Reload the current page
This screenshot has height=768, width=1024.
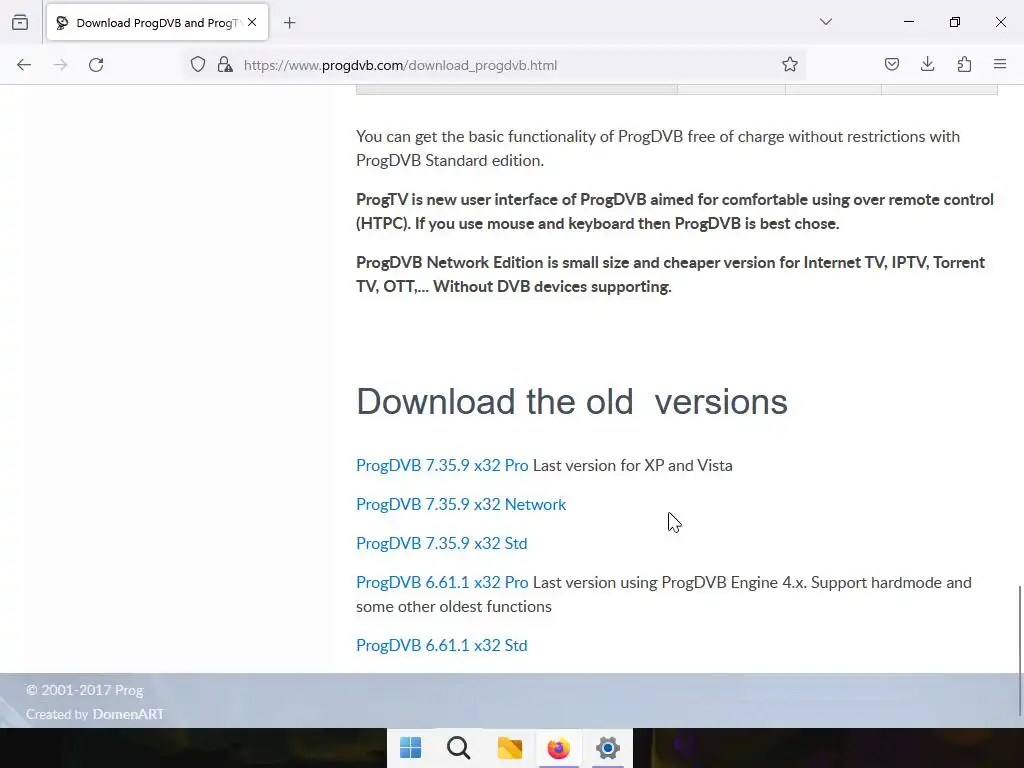(96, 65)
